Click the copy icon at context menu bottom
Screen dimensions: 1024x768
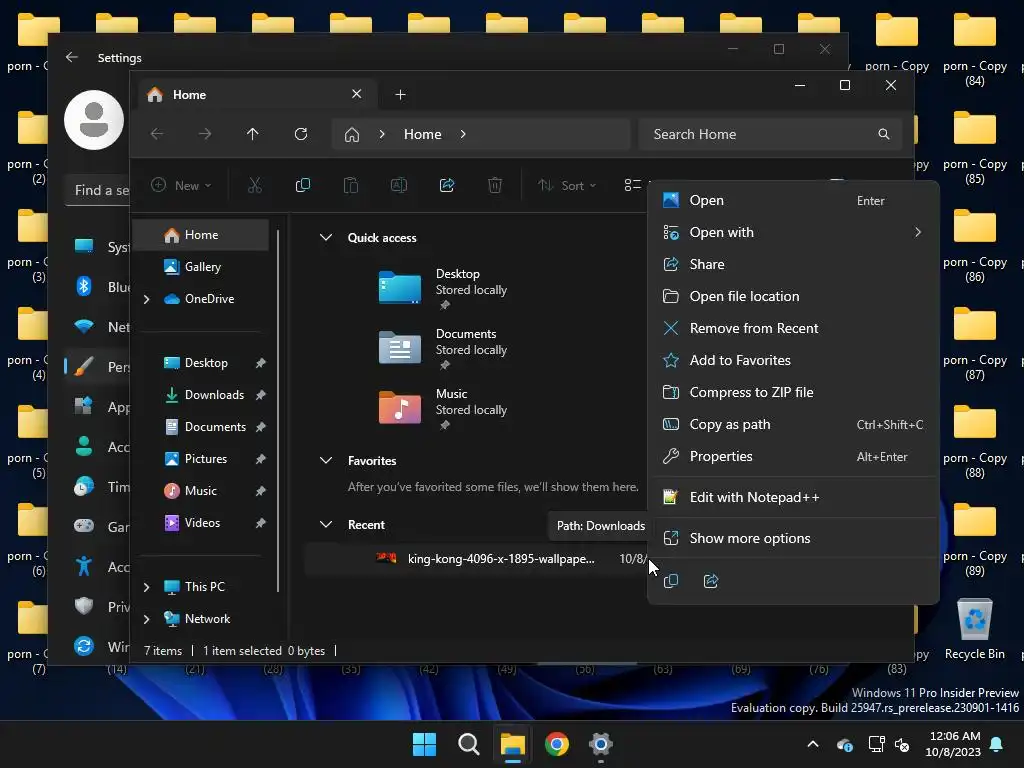tap(671, 581)
